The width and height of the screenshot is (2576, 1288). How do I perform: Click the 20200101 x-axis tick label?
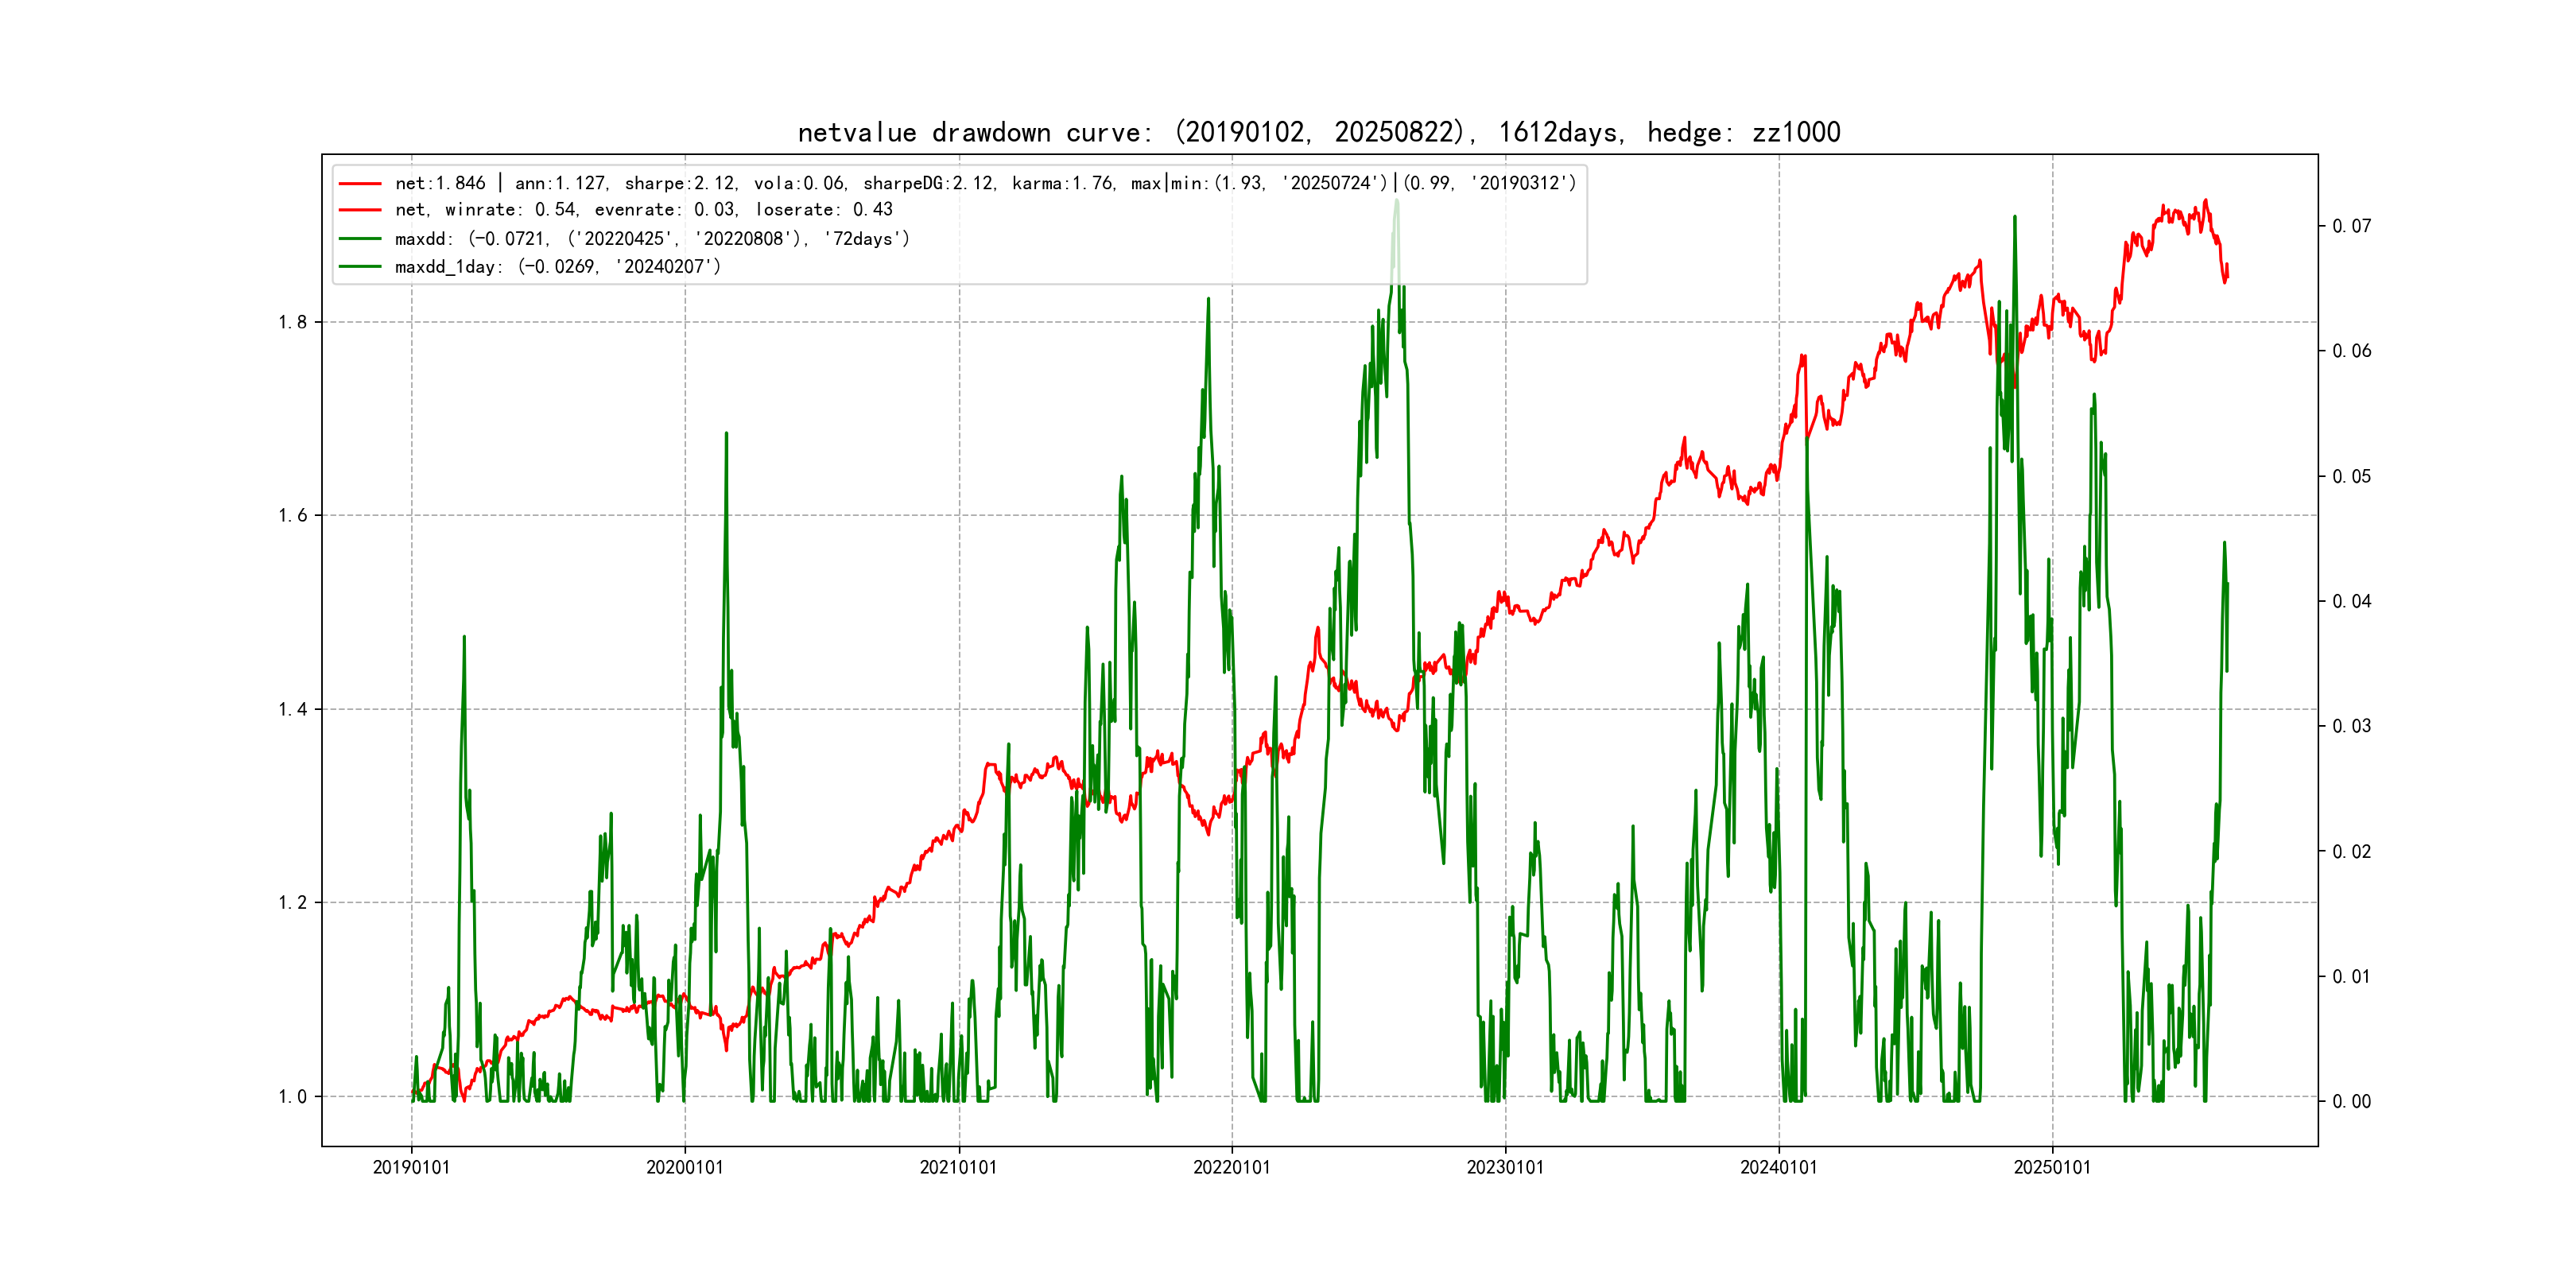pyautogui.click(x=684, y=1168)
